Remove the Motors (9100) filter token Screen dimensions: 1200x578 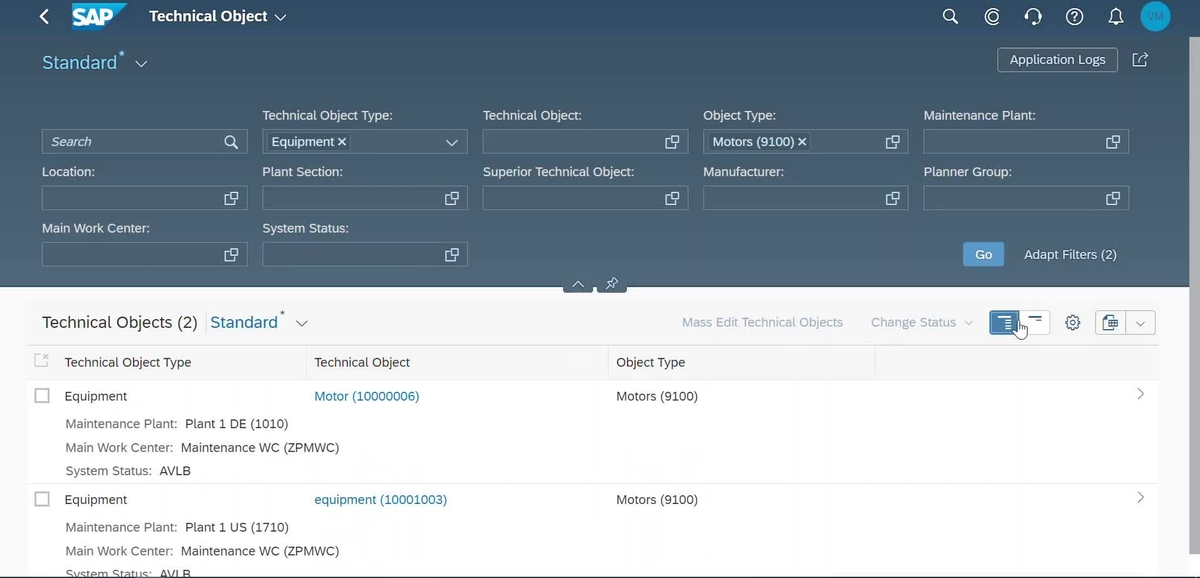[803, 141]
